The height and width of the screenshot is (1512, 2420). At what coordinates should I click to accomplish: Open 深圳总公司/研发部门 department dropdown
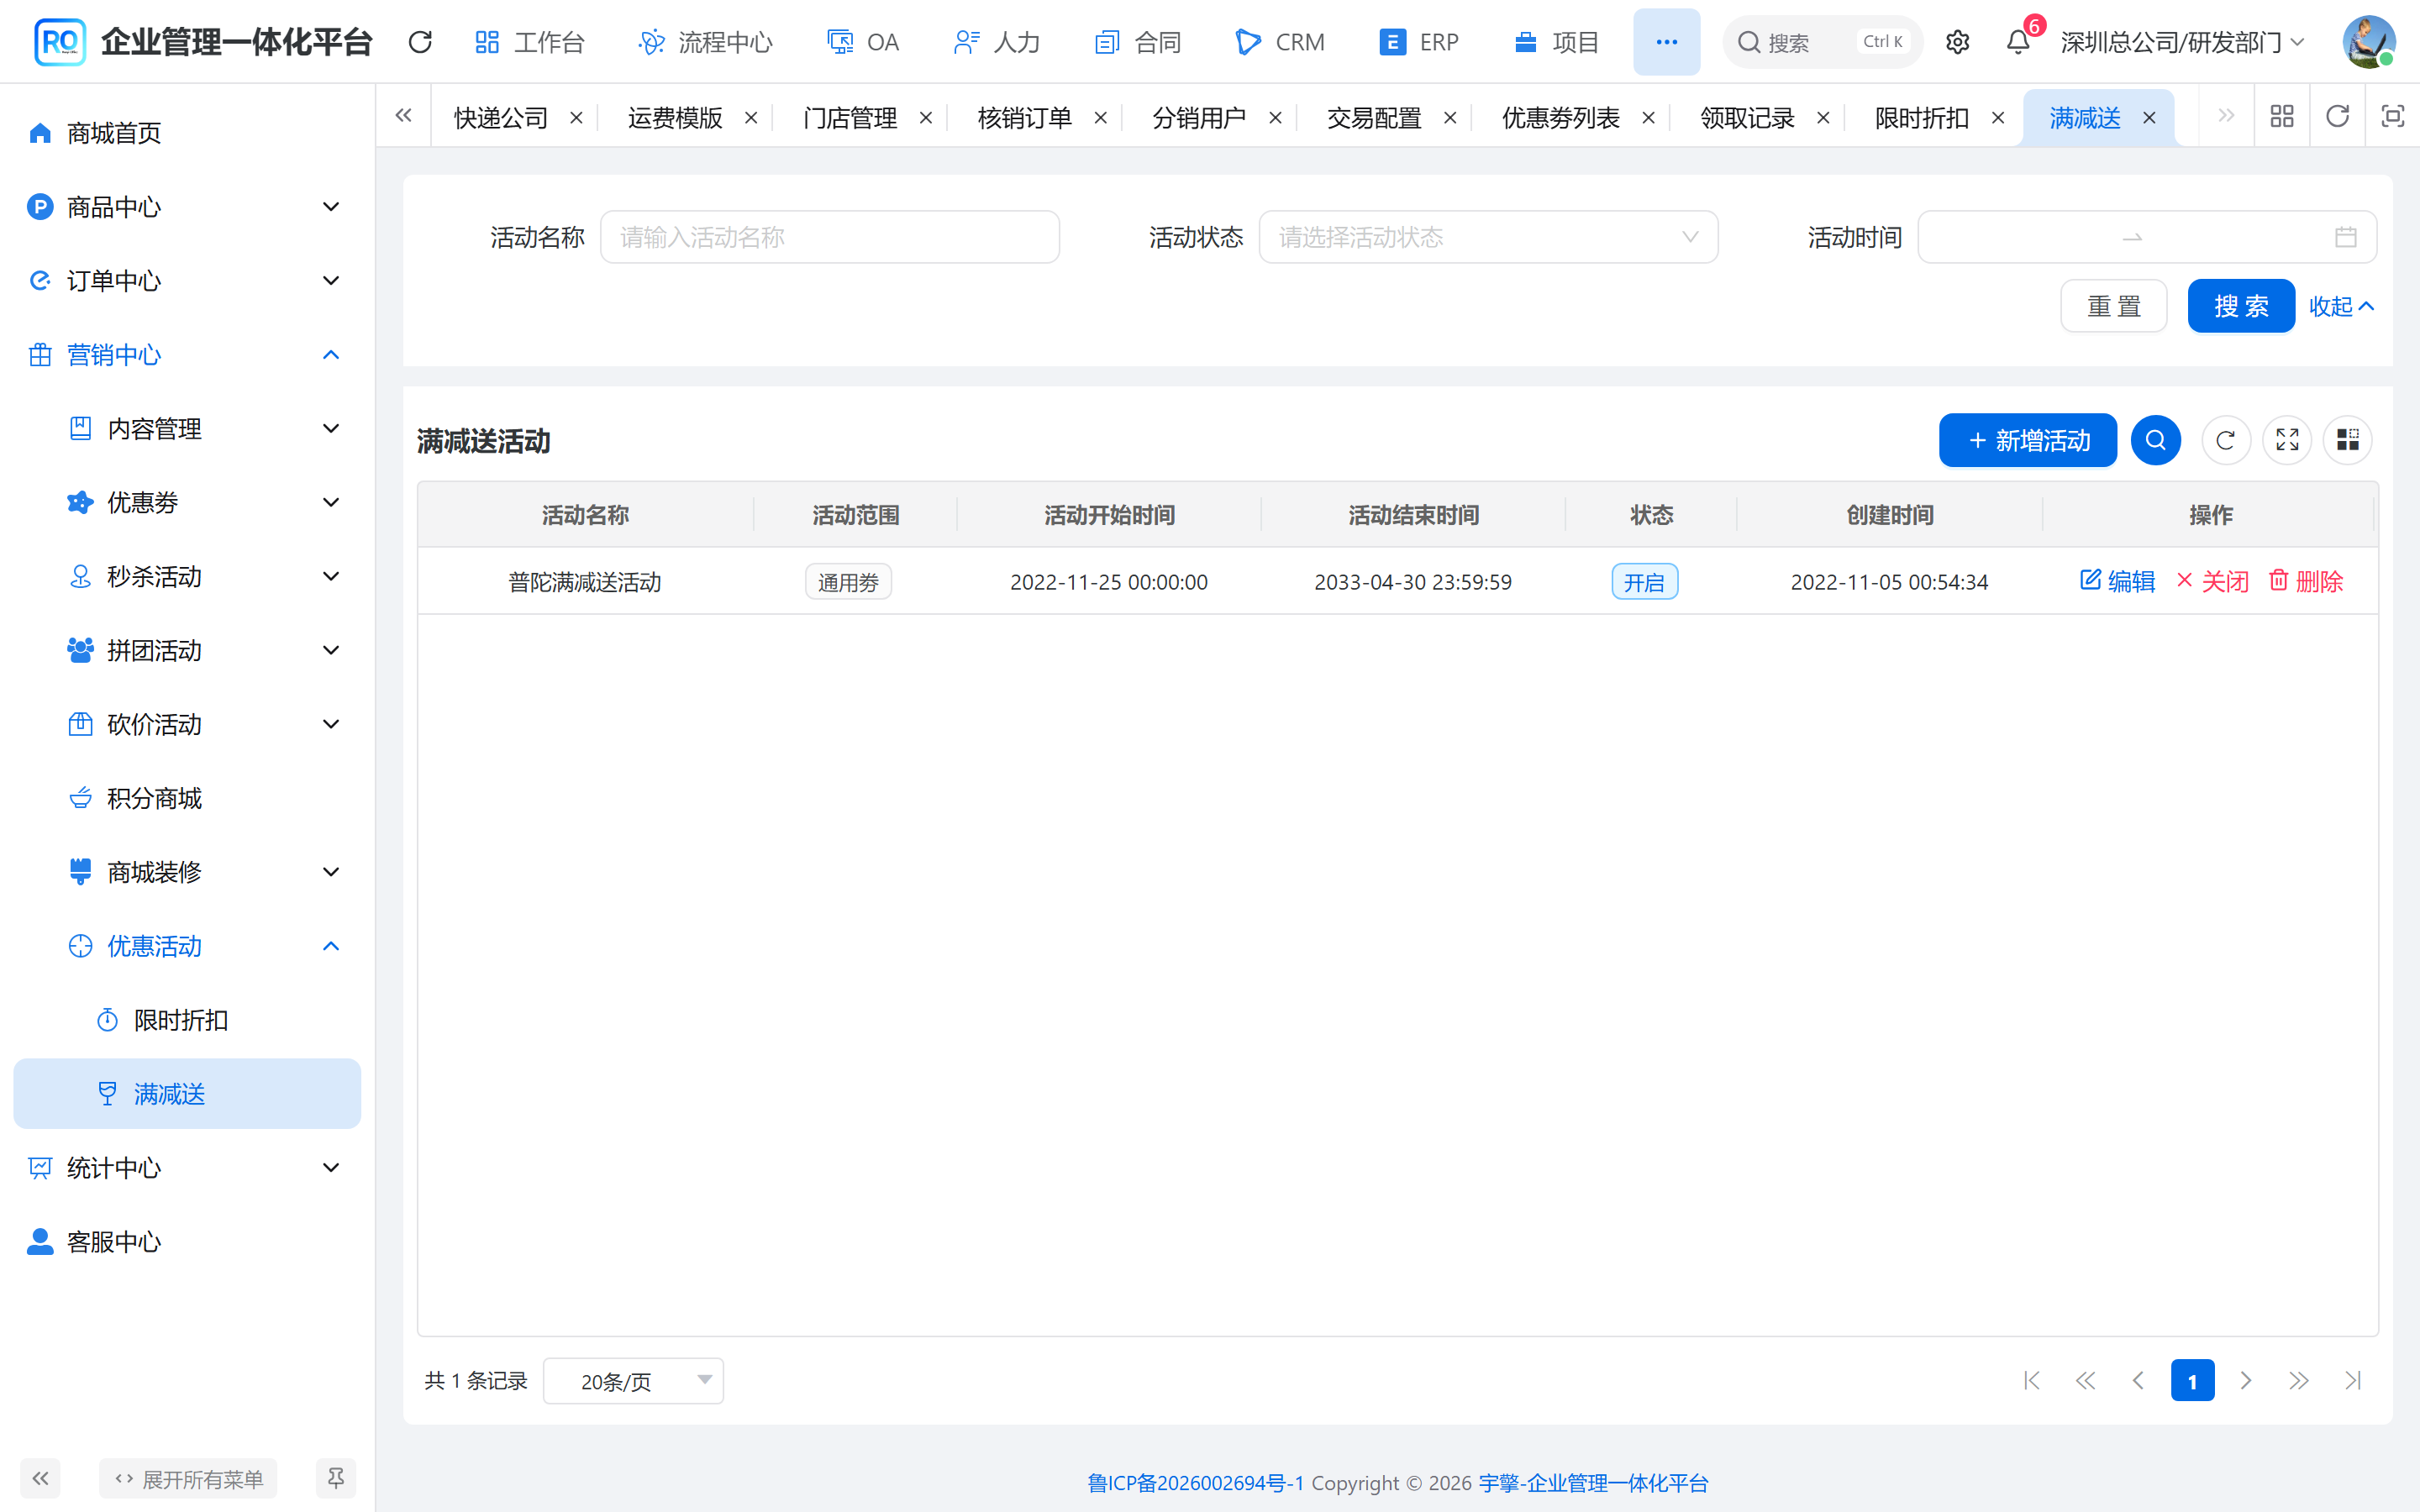(x=2182, y=42)
